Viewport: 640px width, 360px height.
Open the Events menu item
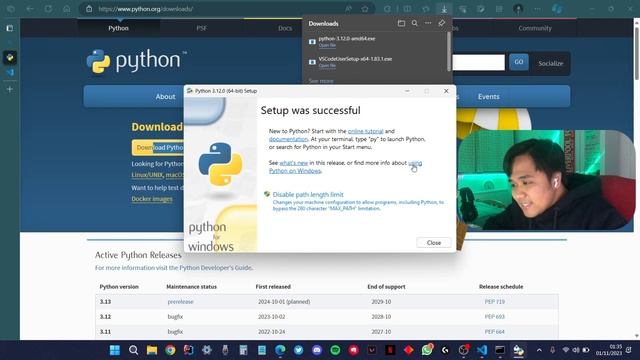pos(489,96)
